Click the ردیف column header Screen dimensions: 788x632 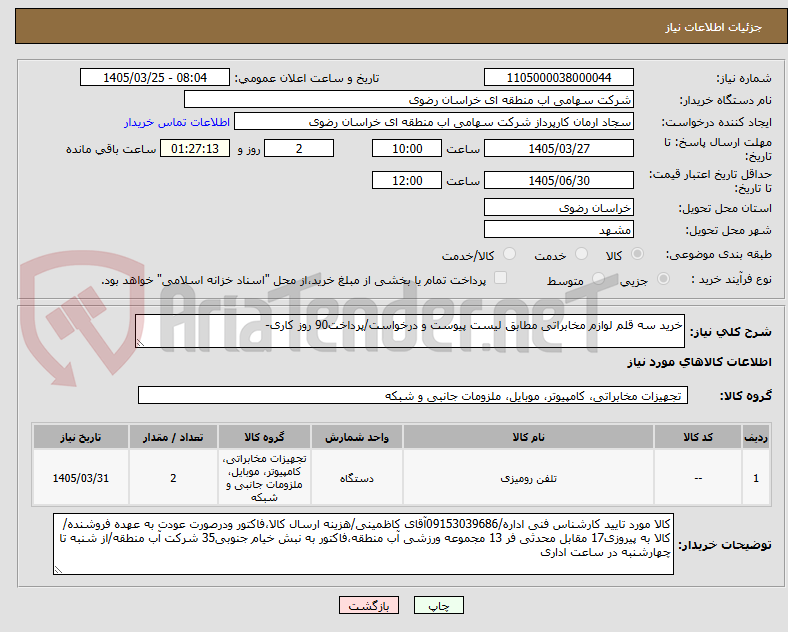click(756, 437)
